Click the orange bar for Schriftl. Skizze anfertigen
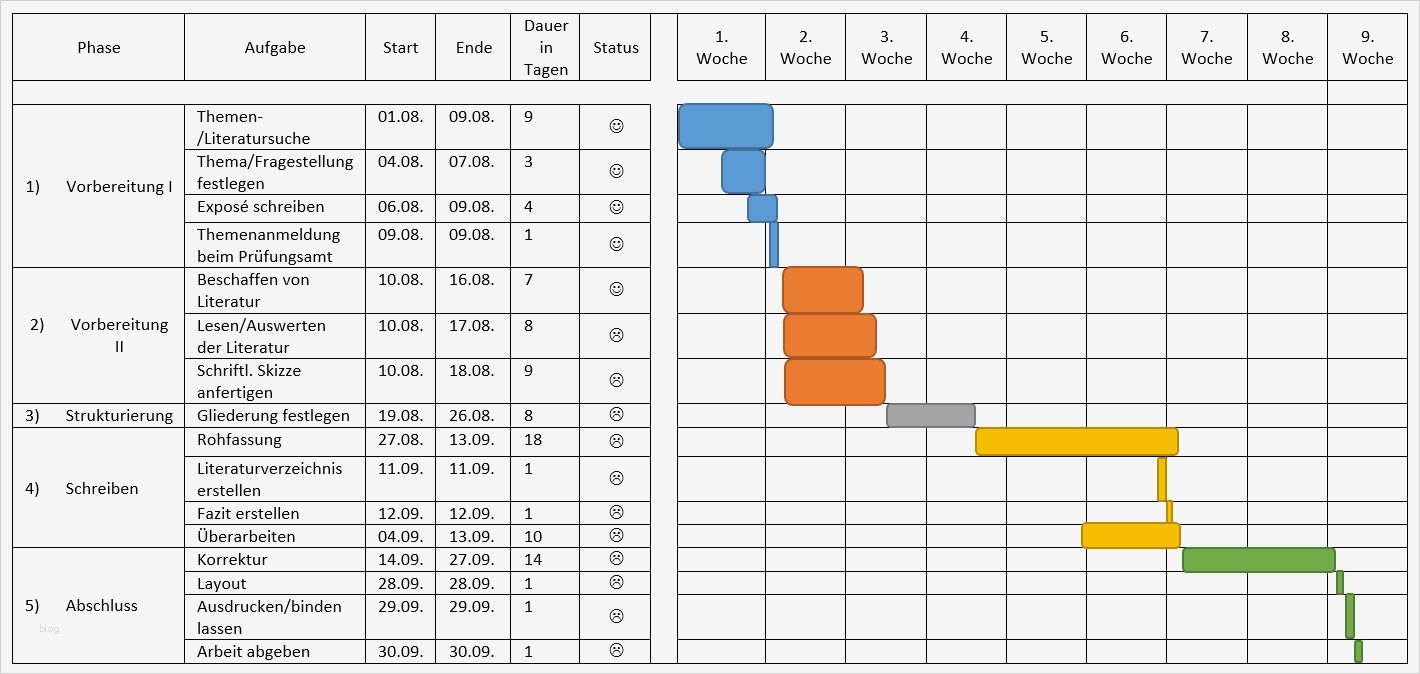1420x674 pixels. (x=834, y=382)
